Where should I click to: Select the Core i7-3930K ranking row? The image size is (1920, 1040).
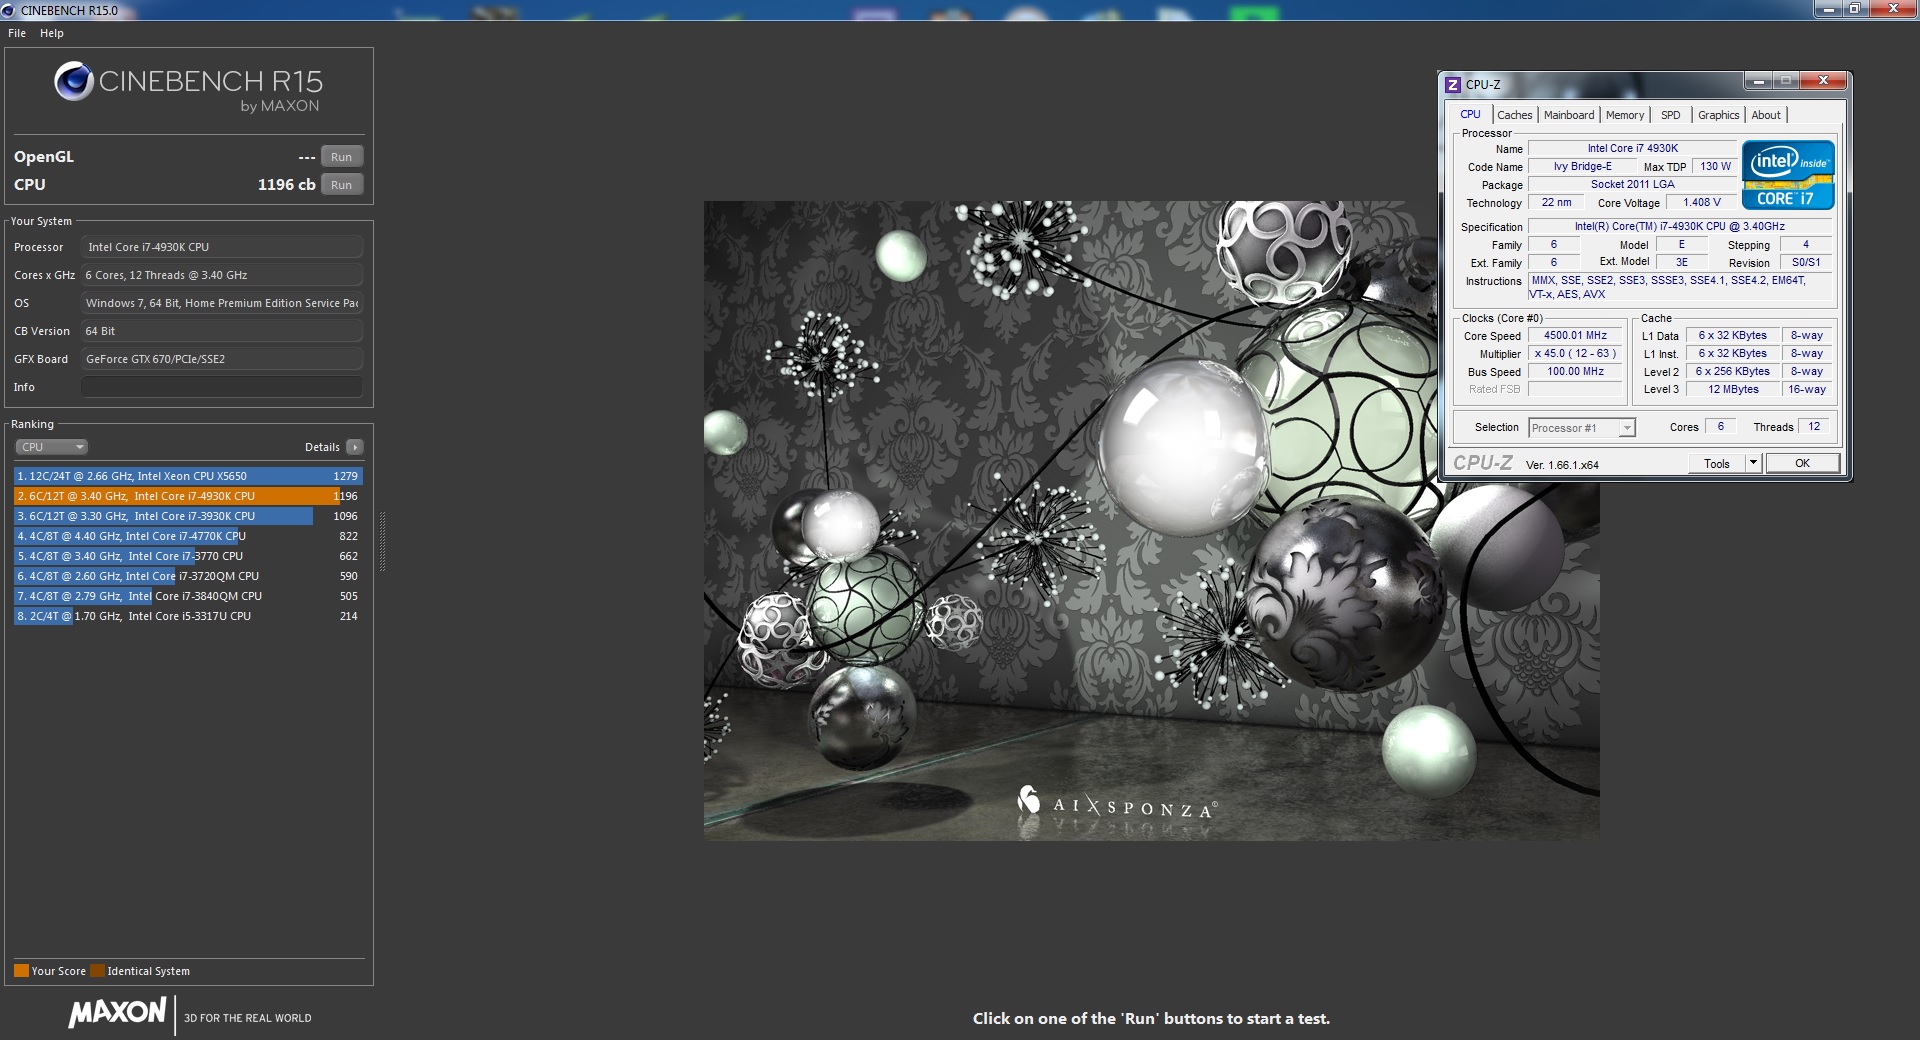coord(187,516)
